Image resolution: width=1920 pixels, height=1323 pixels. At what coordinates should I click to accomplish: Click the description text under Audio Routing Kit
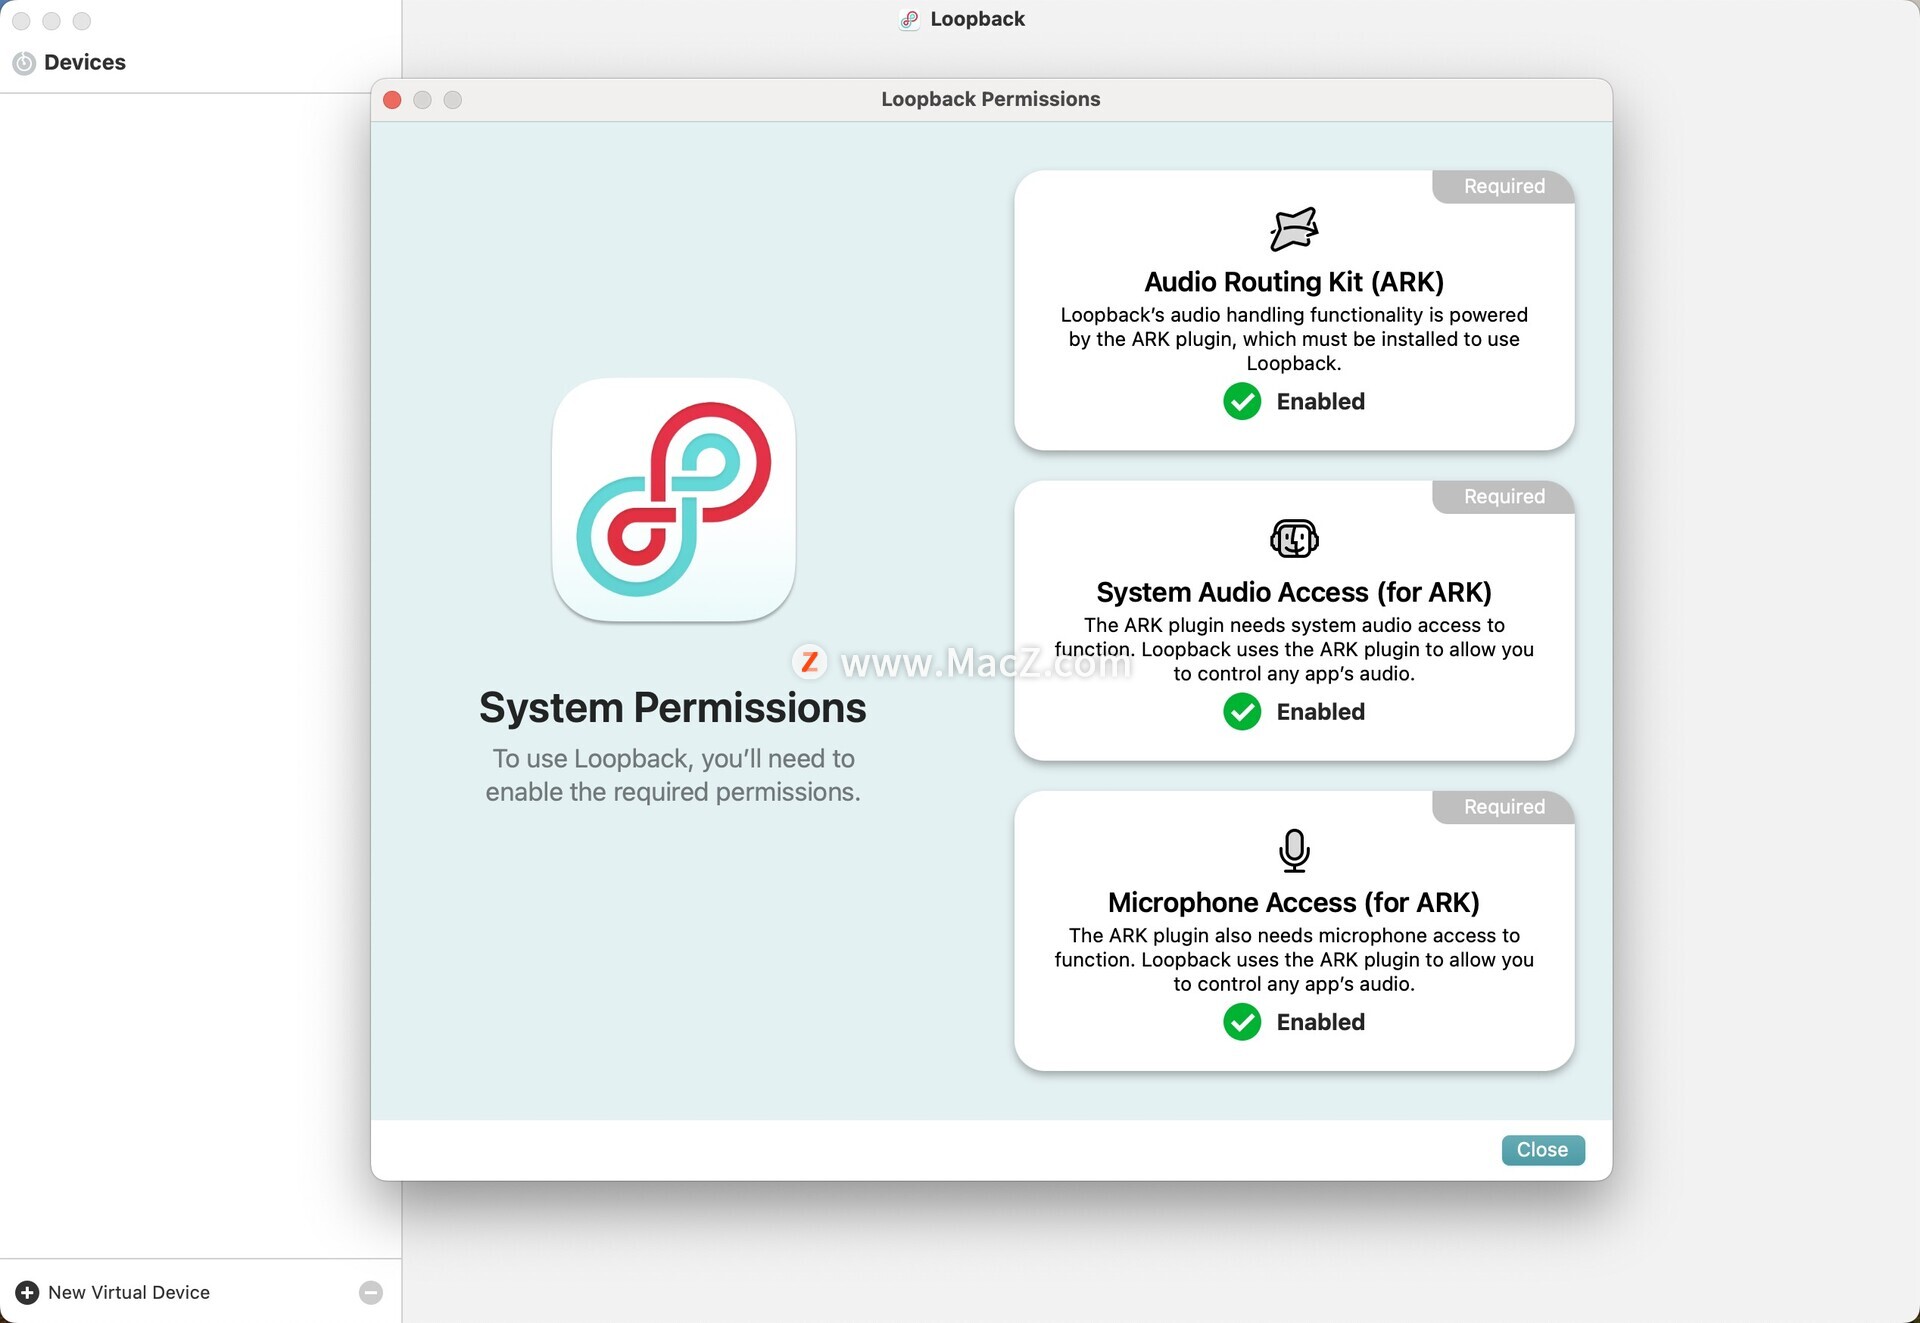[1294, 339]
